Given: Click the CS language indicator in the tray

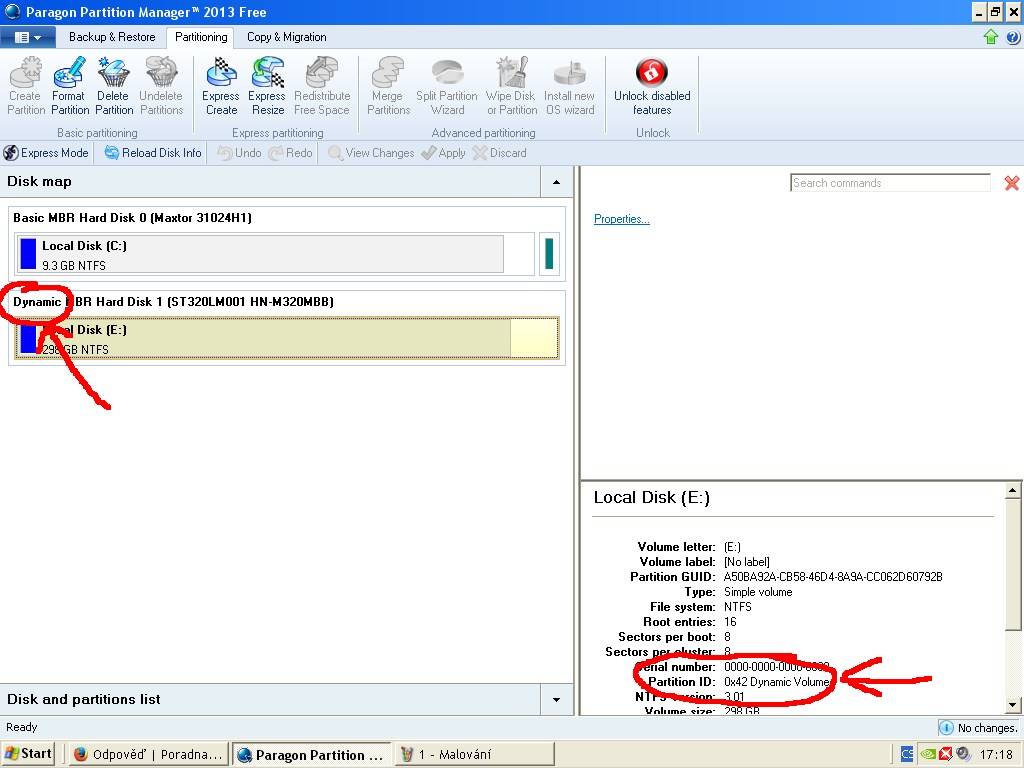Looking at the screenshot, I should click(907, 754).
